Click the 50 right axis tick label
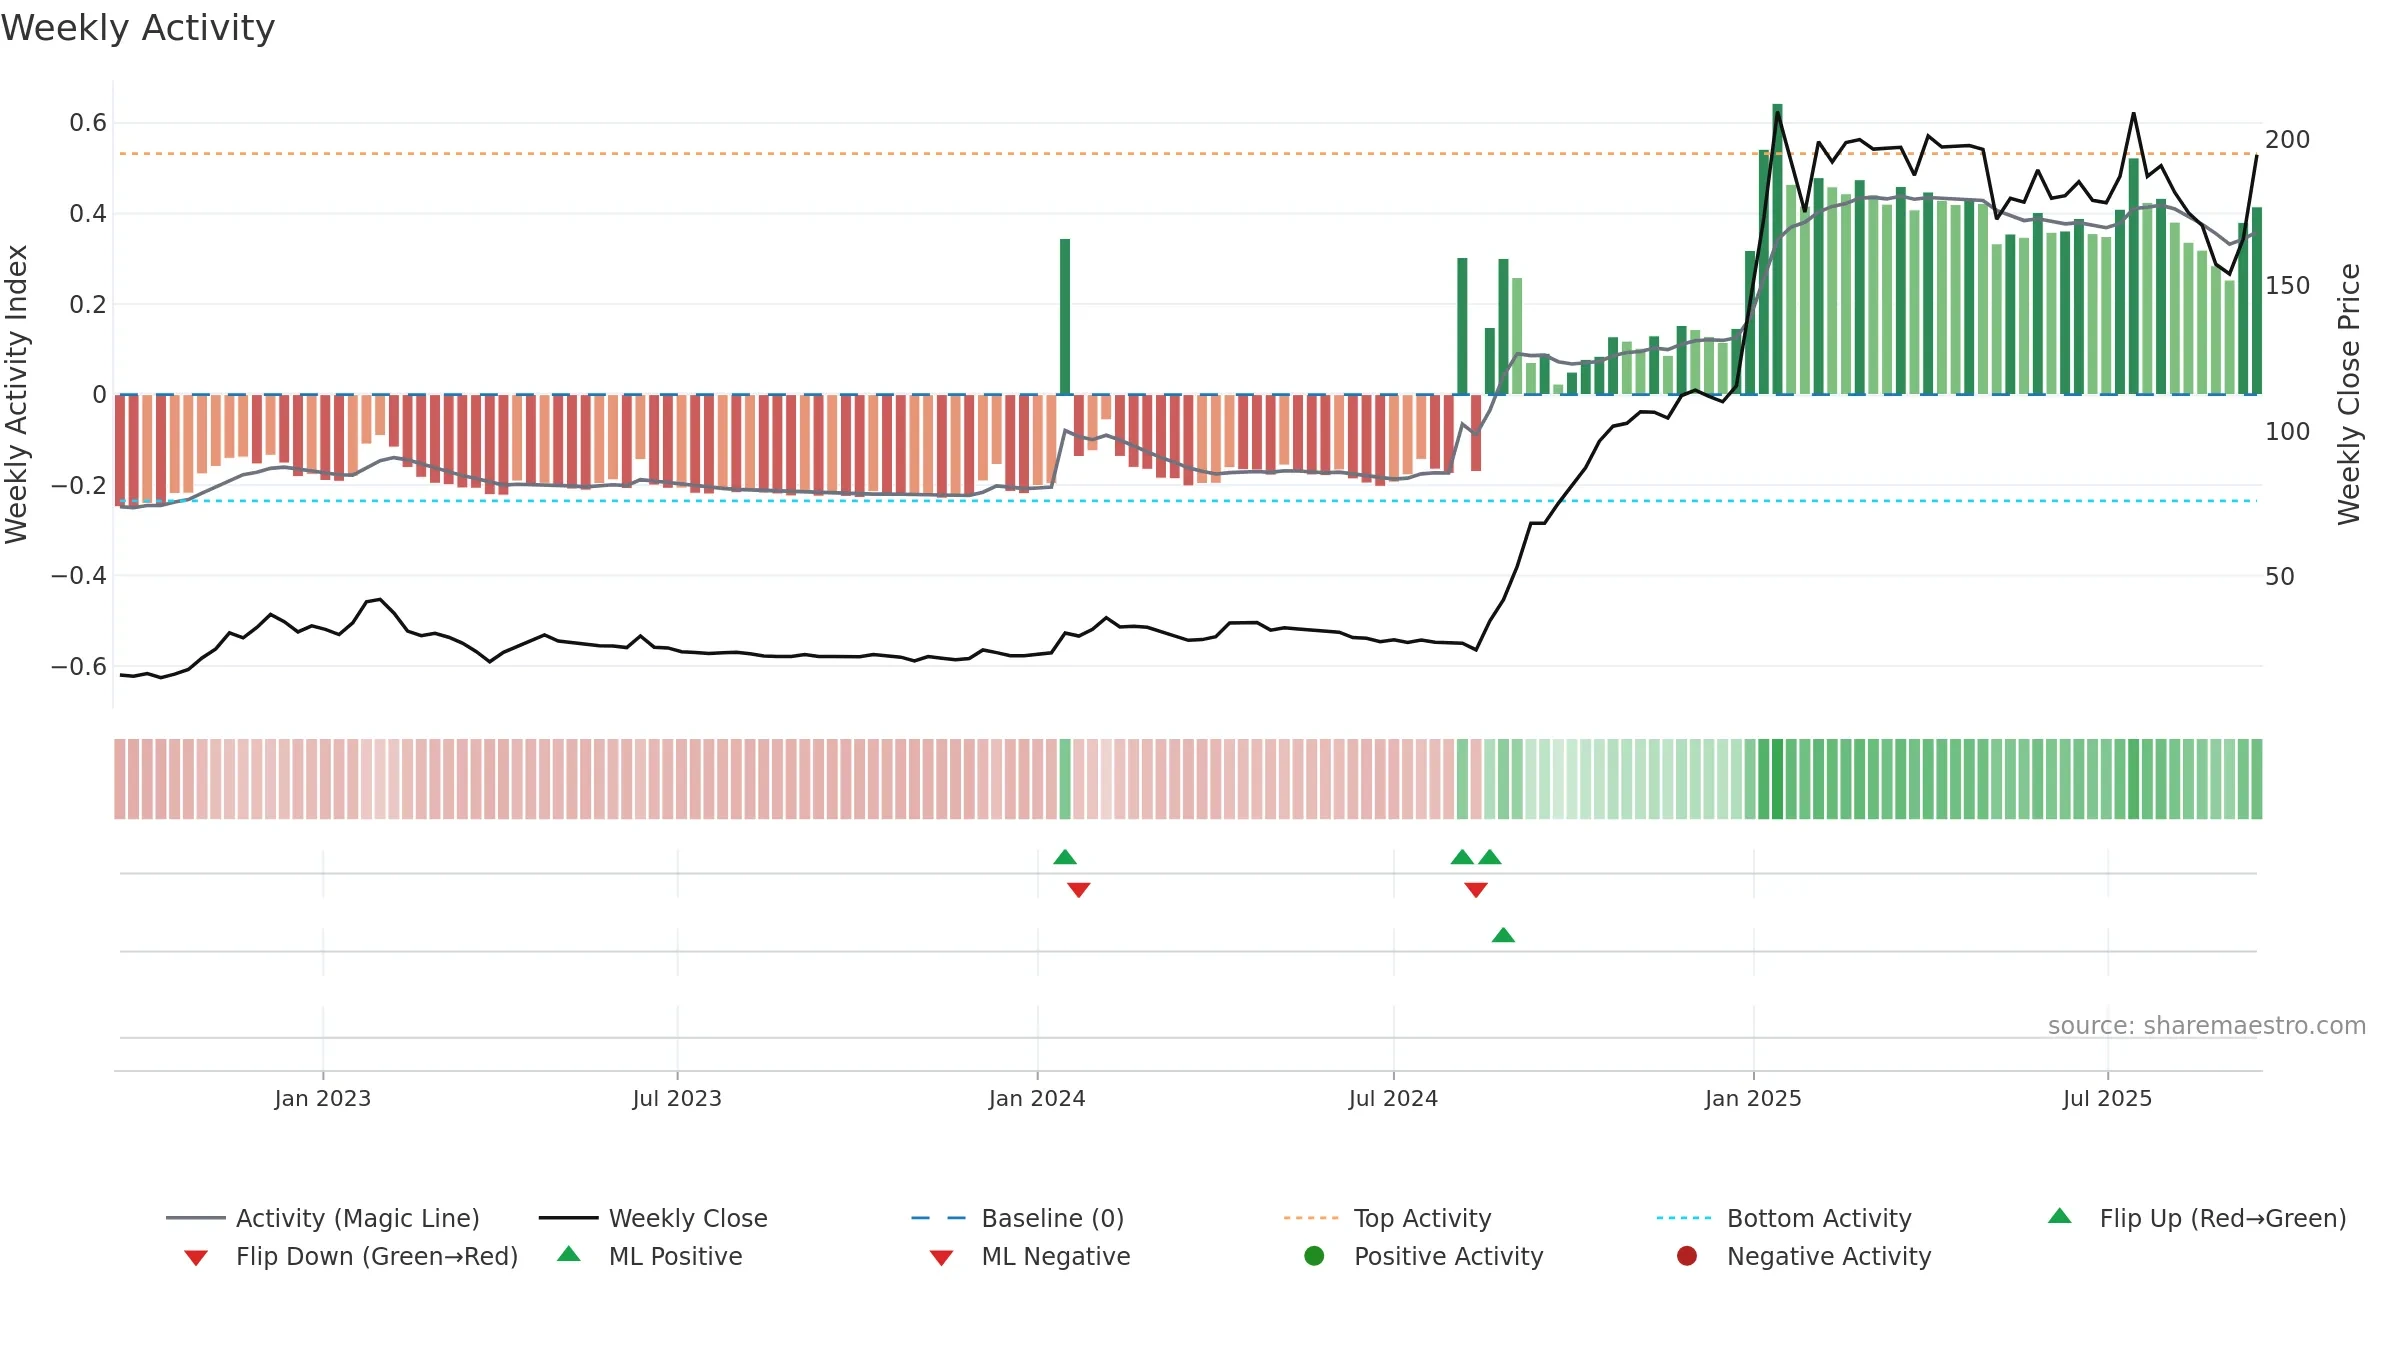Image resolution: width=2400 pixels, height=1350 pixels. tap(2280, 576)
